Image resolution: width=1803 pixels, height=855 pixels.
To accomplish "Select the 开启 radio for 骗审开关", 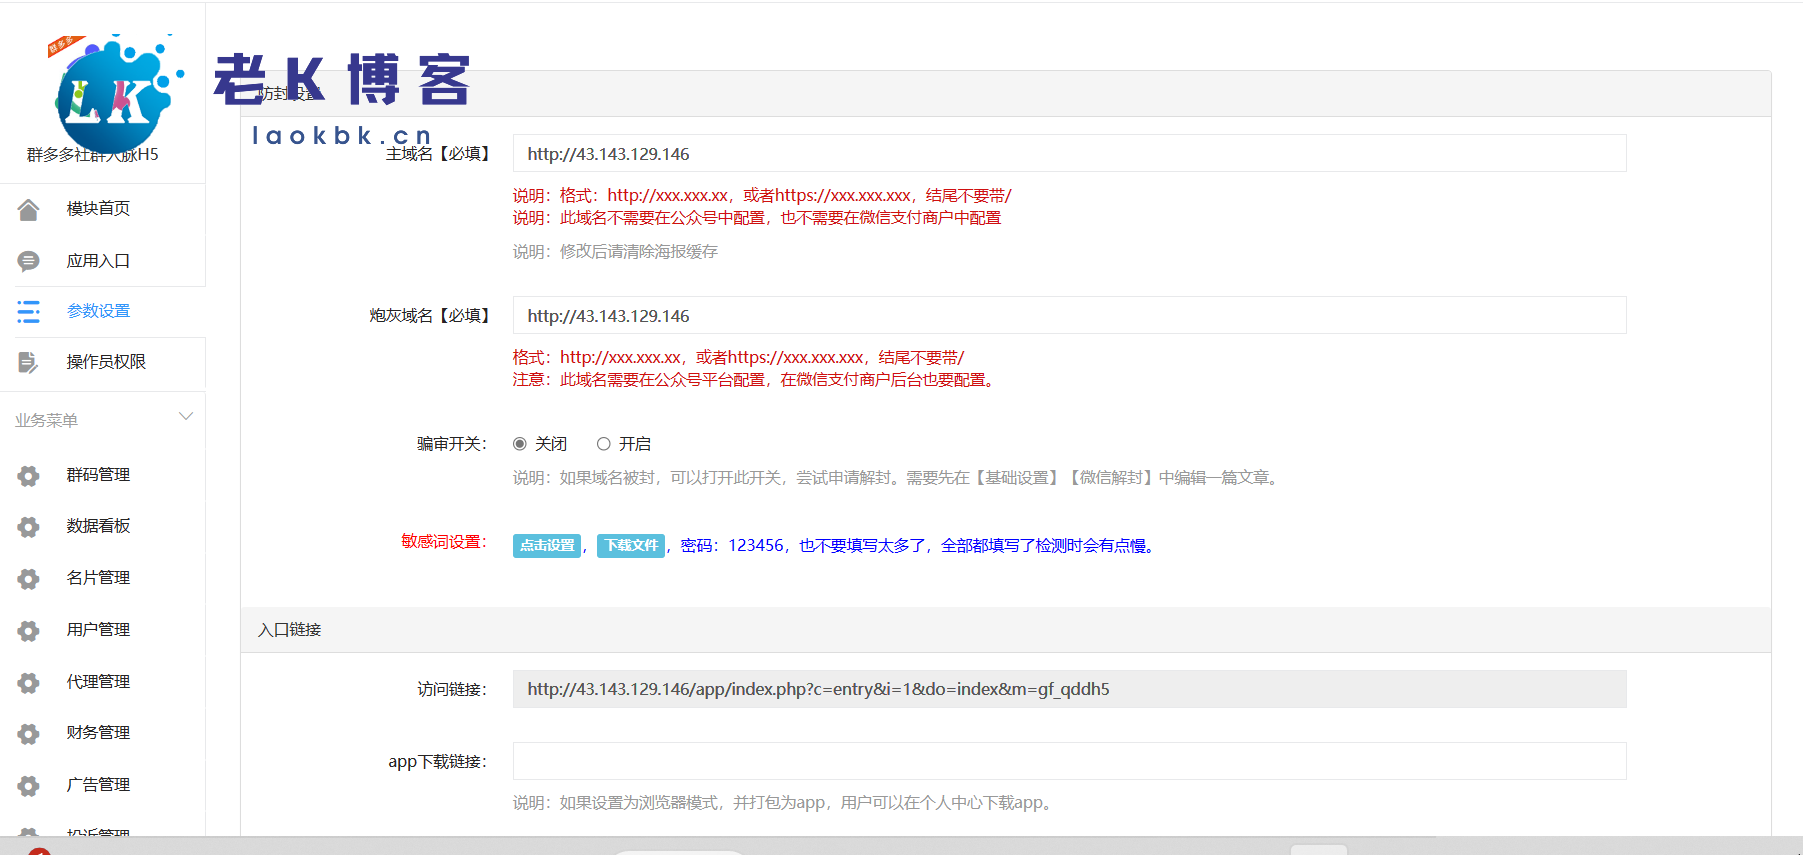I will [x=604, y=444].
